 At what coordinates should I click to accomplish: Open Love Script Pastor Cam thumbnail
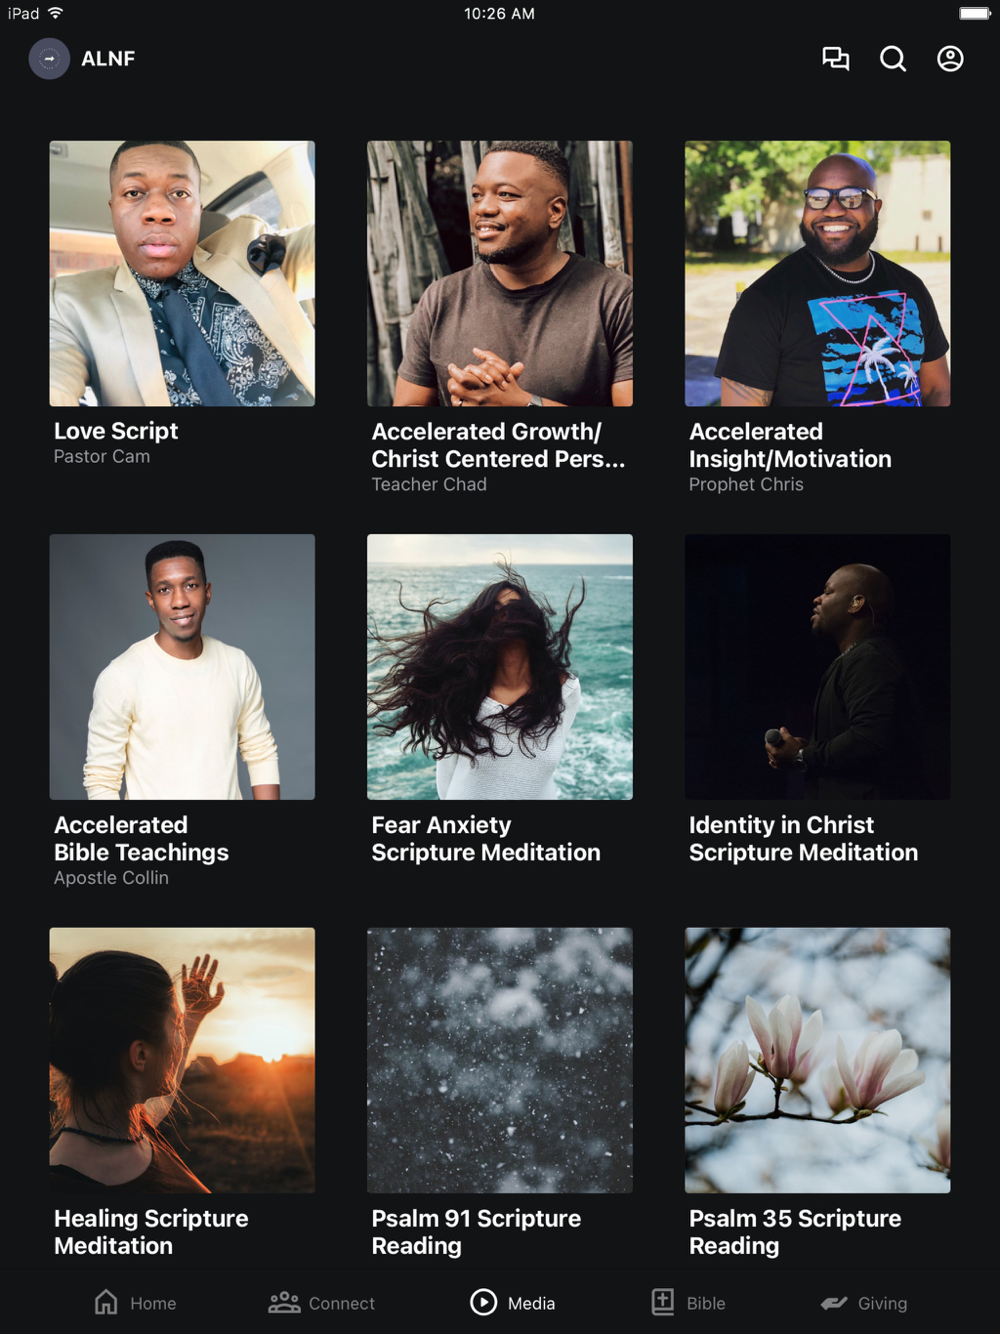[x=182, y=273]
